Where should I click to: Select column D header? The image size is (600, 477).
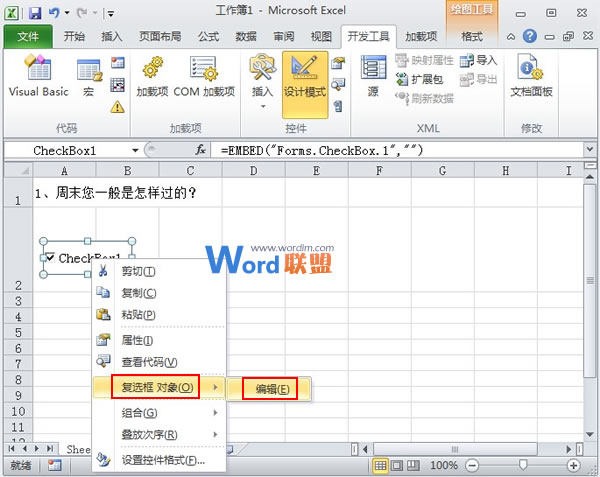[x=253, y=171]
